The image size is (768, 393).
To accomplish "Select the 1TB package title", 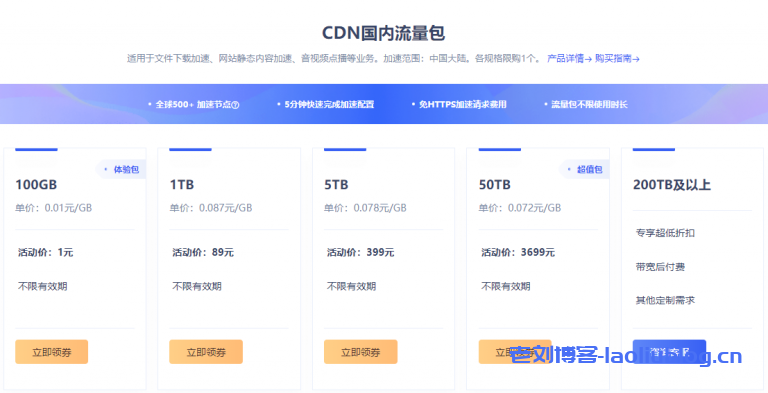I will pyautogui.click(x=182, y=185).
